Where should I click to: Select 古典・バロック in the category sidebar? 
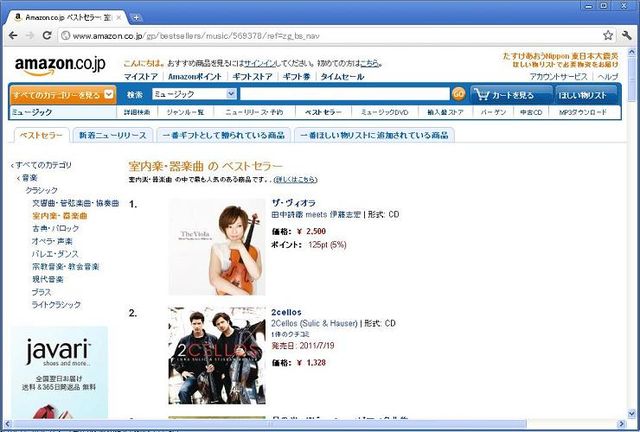[x=55, y=228]
